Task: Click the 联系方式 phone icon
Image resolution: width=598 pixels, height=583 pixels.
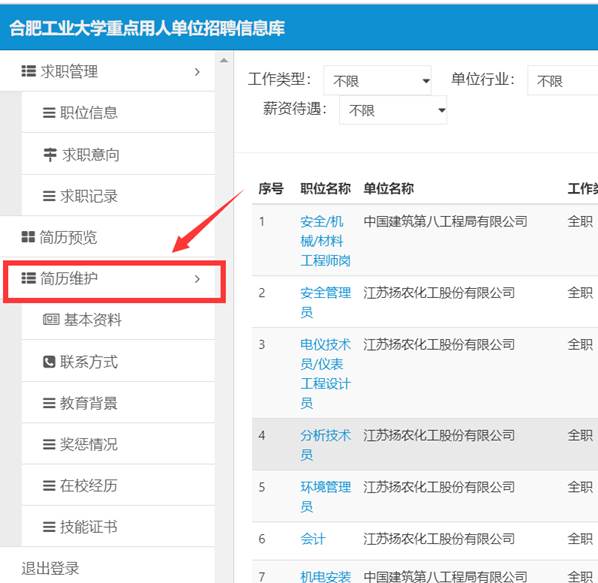Action: click(x=49, y=361)
